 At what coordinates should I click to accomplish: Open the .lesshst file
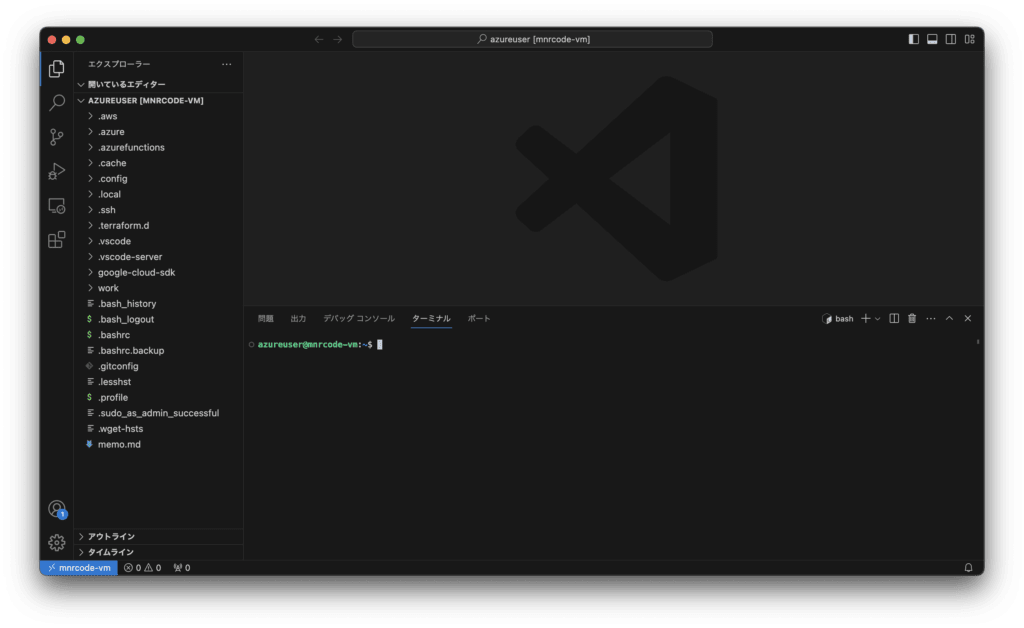(159, 383)
